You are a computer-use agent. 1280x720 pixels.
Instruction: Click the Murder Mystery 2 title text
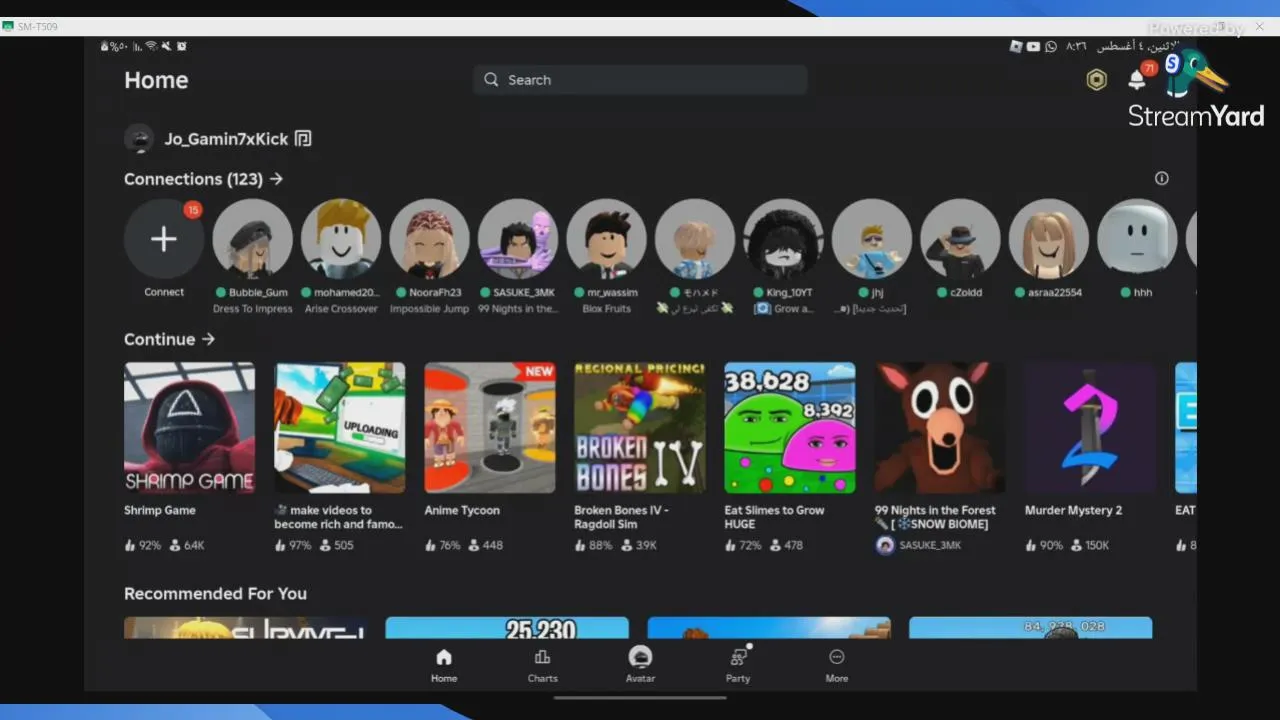coord(1073,510)
